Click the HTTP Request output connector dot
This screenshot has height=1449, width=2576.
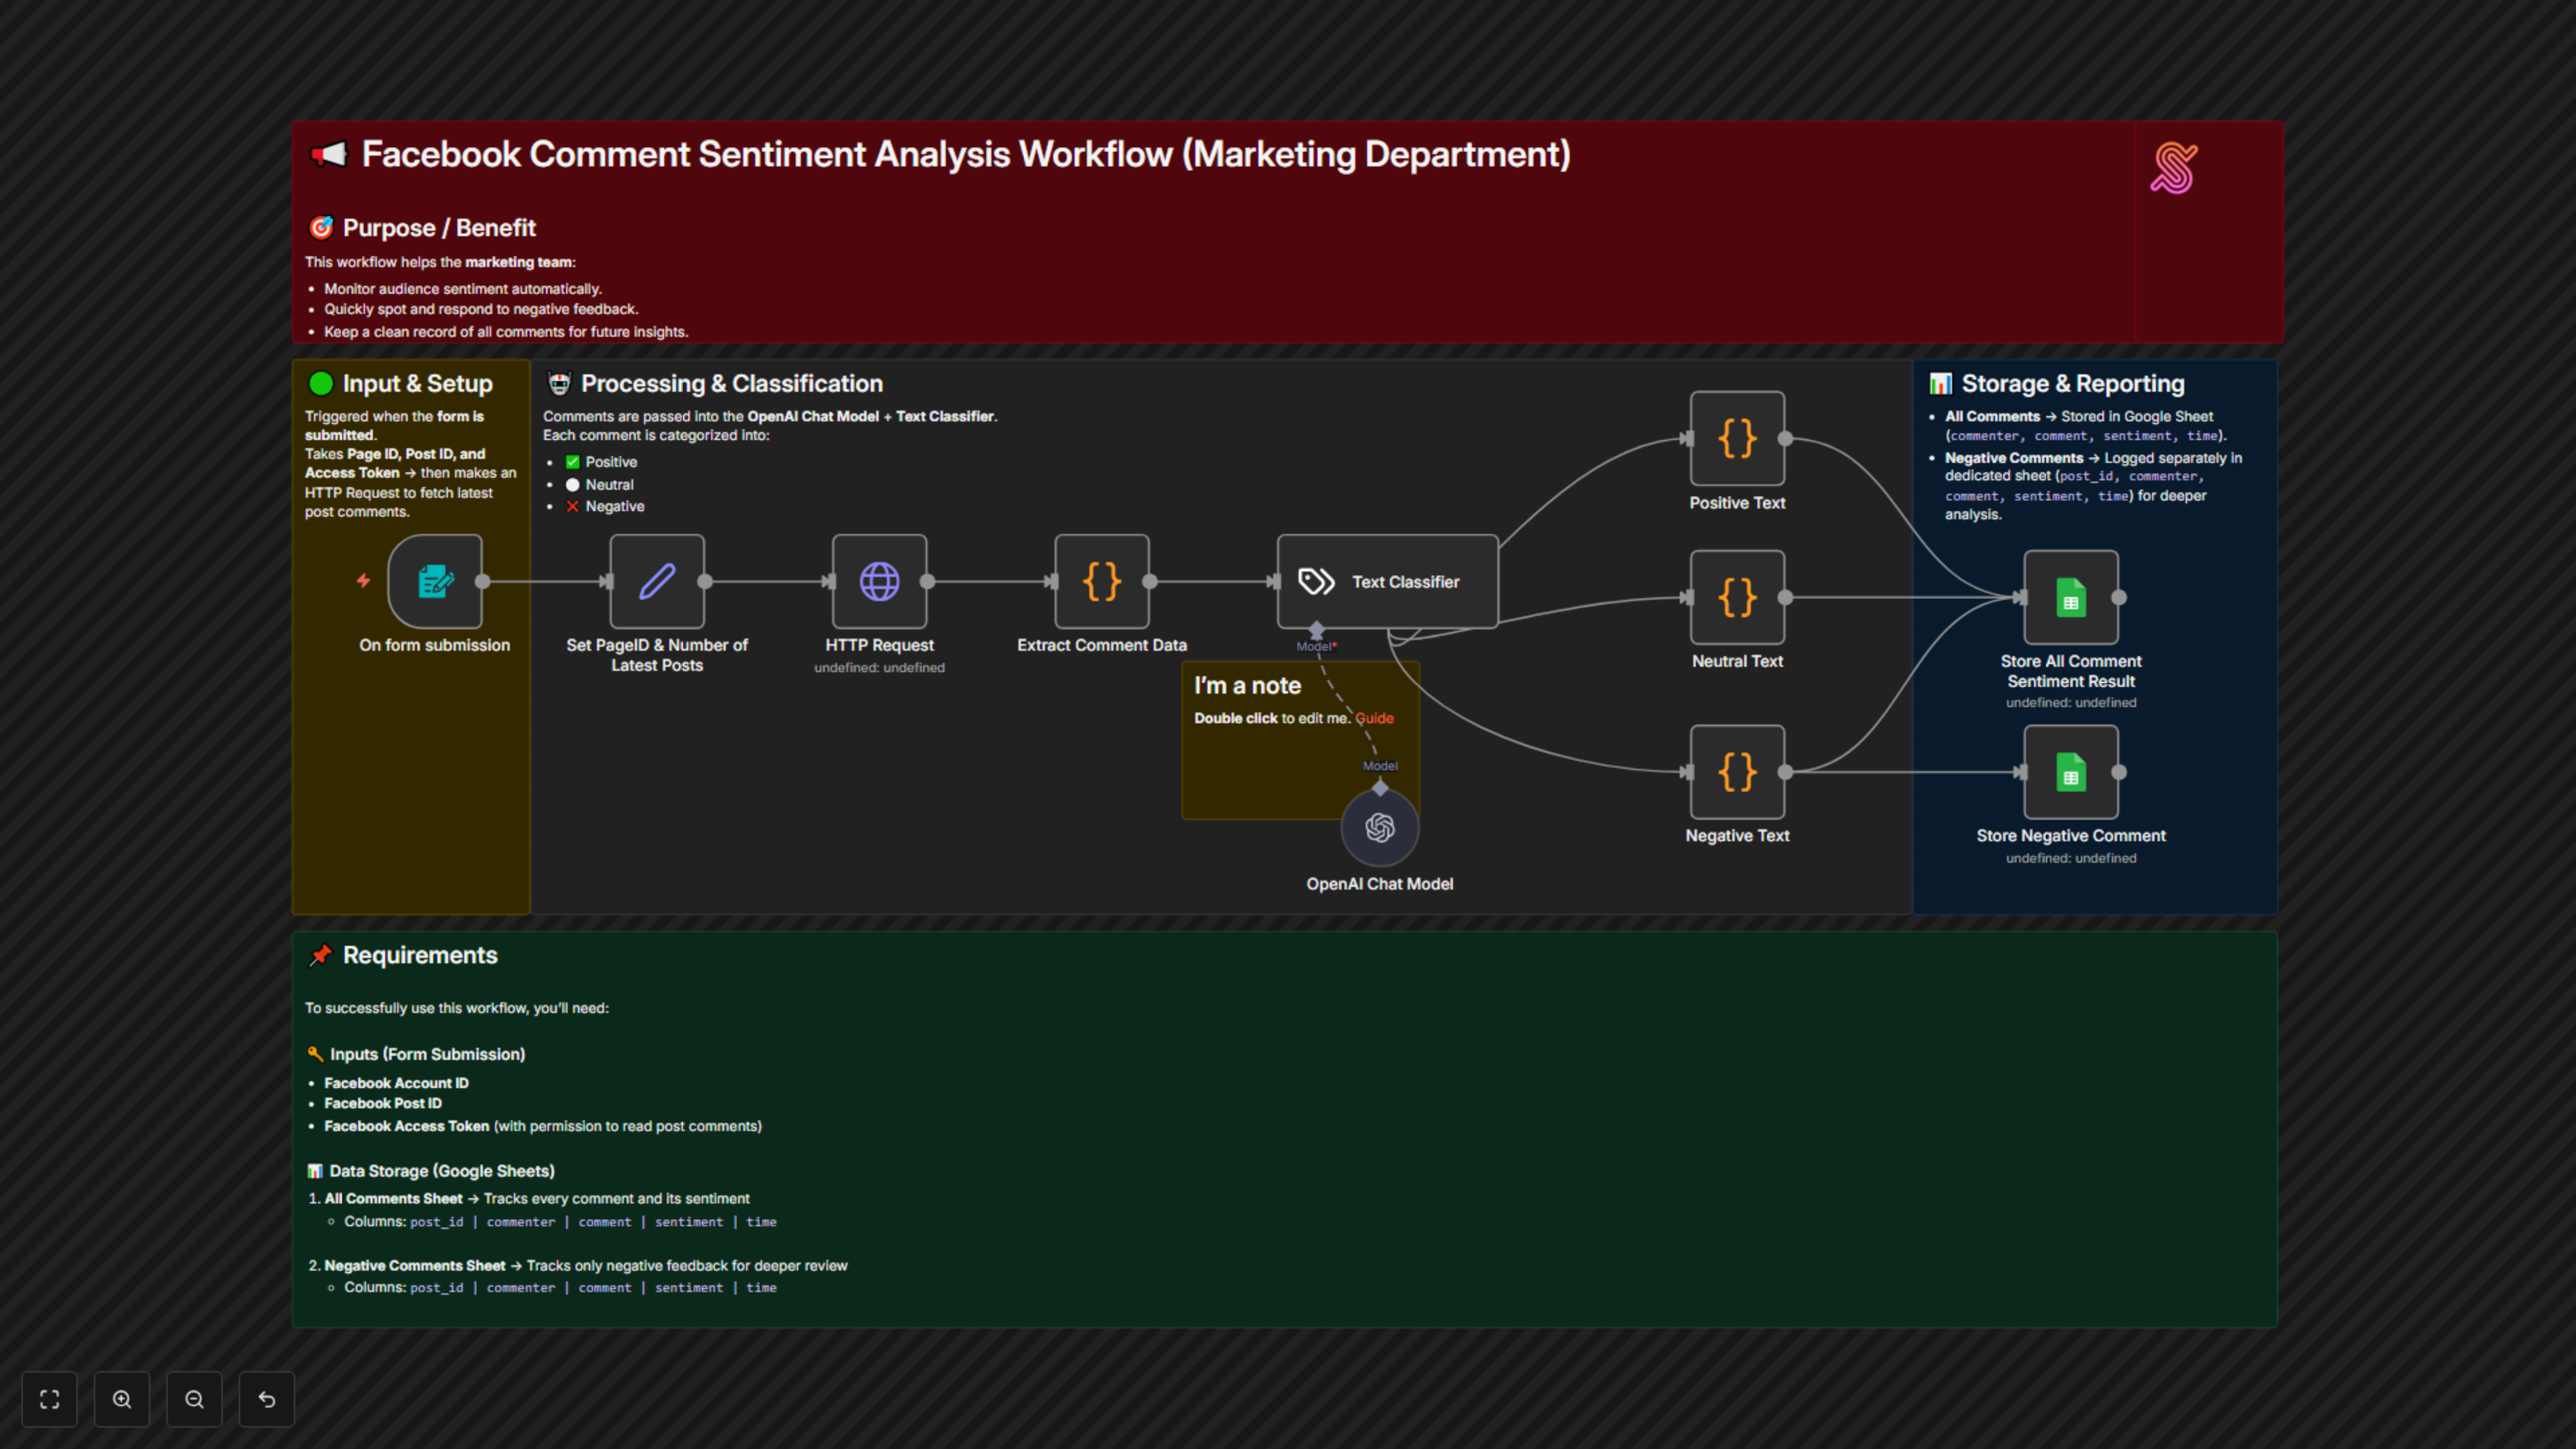(x=927, y=581)
